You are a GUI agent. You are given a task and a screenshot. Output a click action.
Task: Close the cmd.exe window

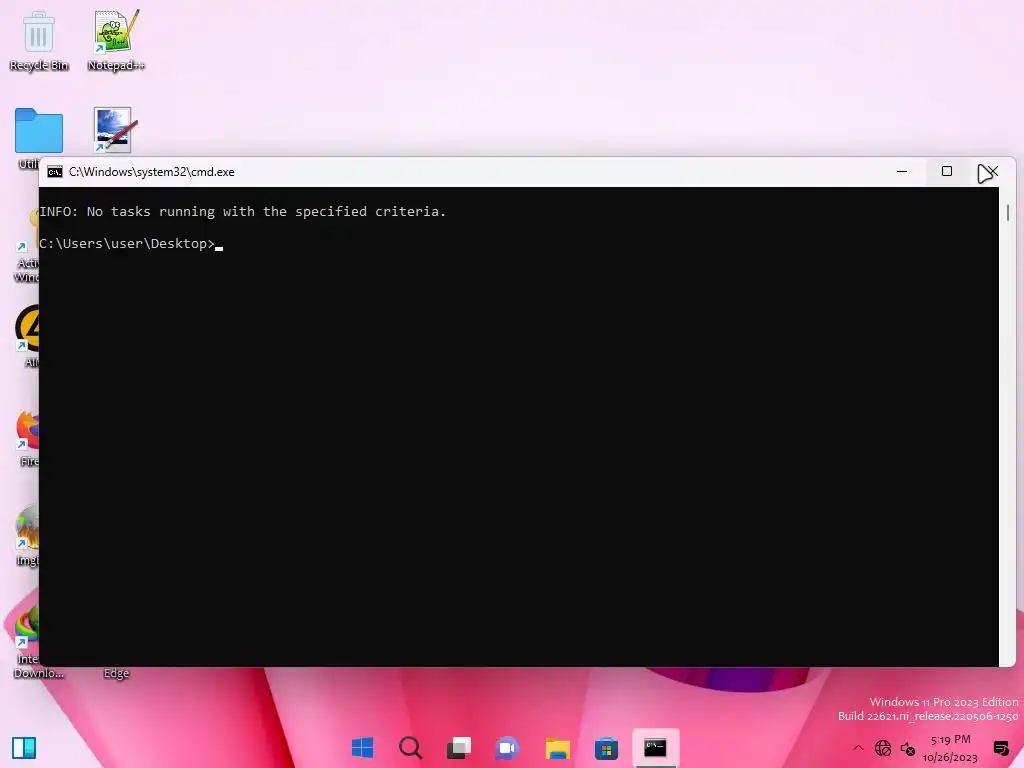click(x=992, y=171)
